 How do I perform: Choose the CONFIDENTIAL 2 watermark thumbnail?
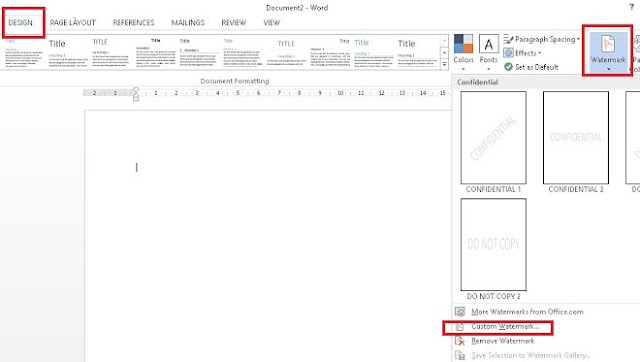[x=576, y=138]
